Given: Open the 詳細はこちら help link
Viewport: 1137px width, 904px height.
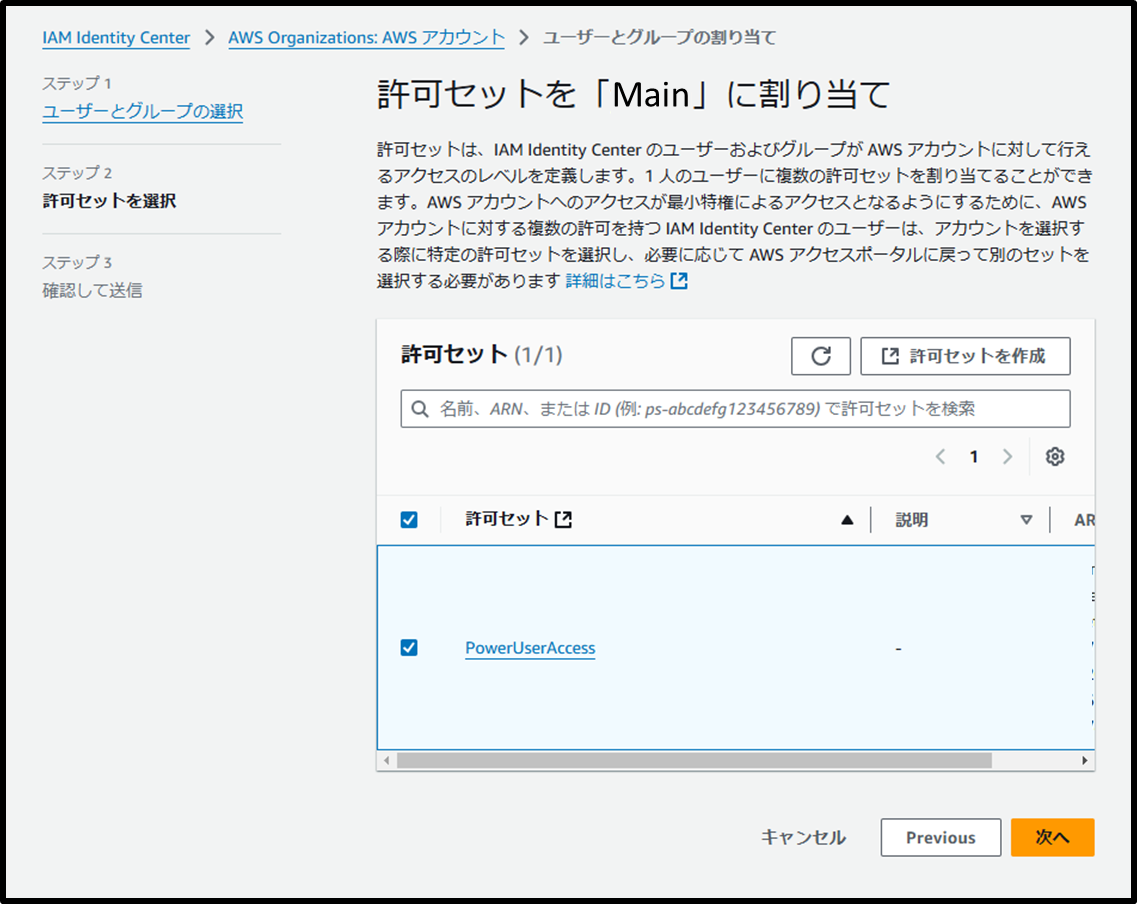Looking at the screenshot, I should click(x=615, y=281).
